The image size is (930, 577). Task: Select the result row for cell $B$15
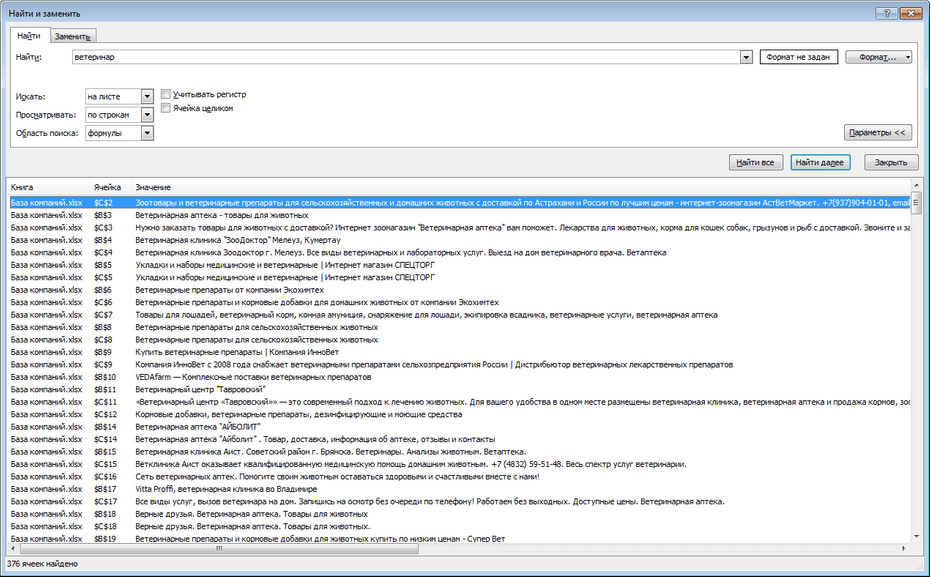pyautogui.click(x=459, y=452)
